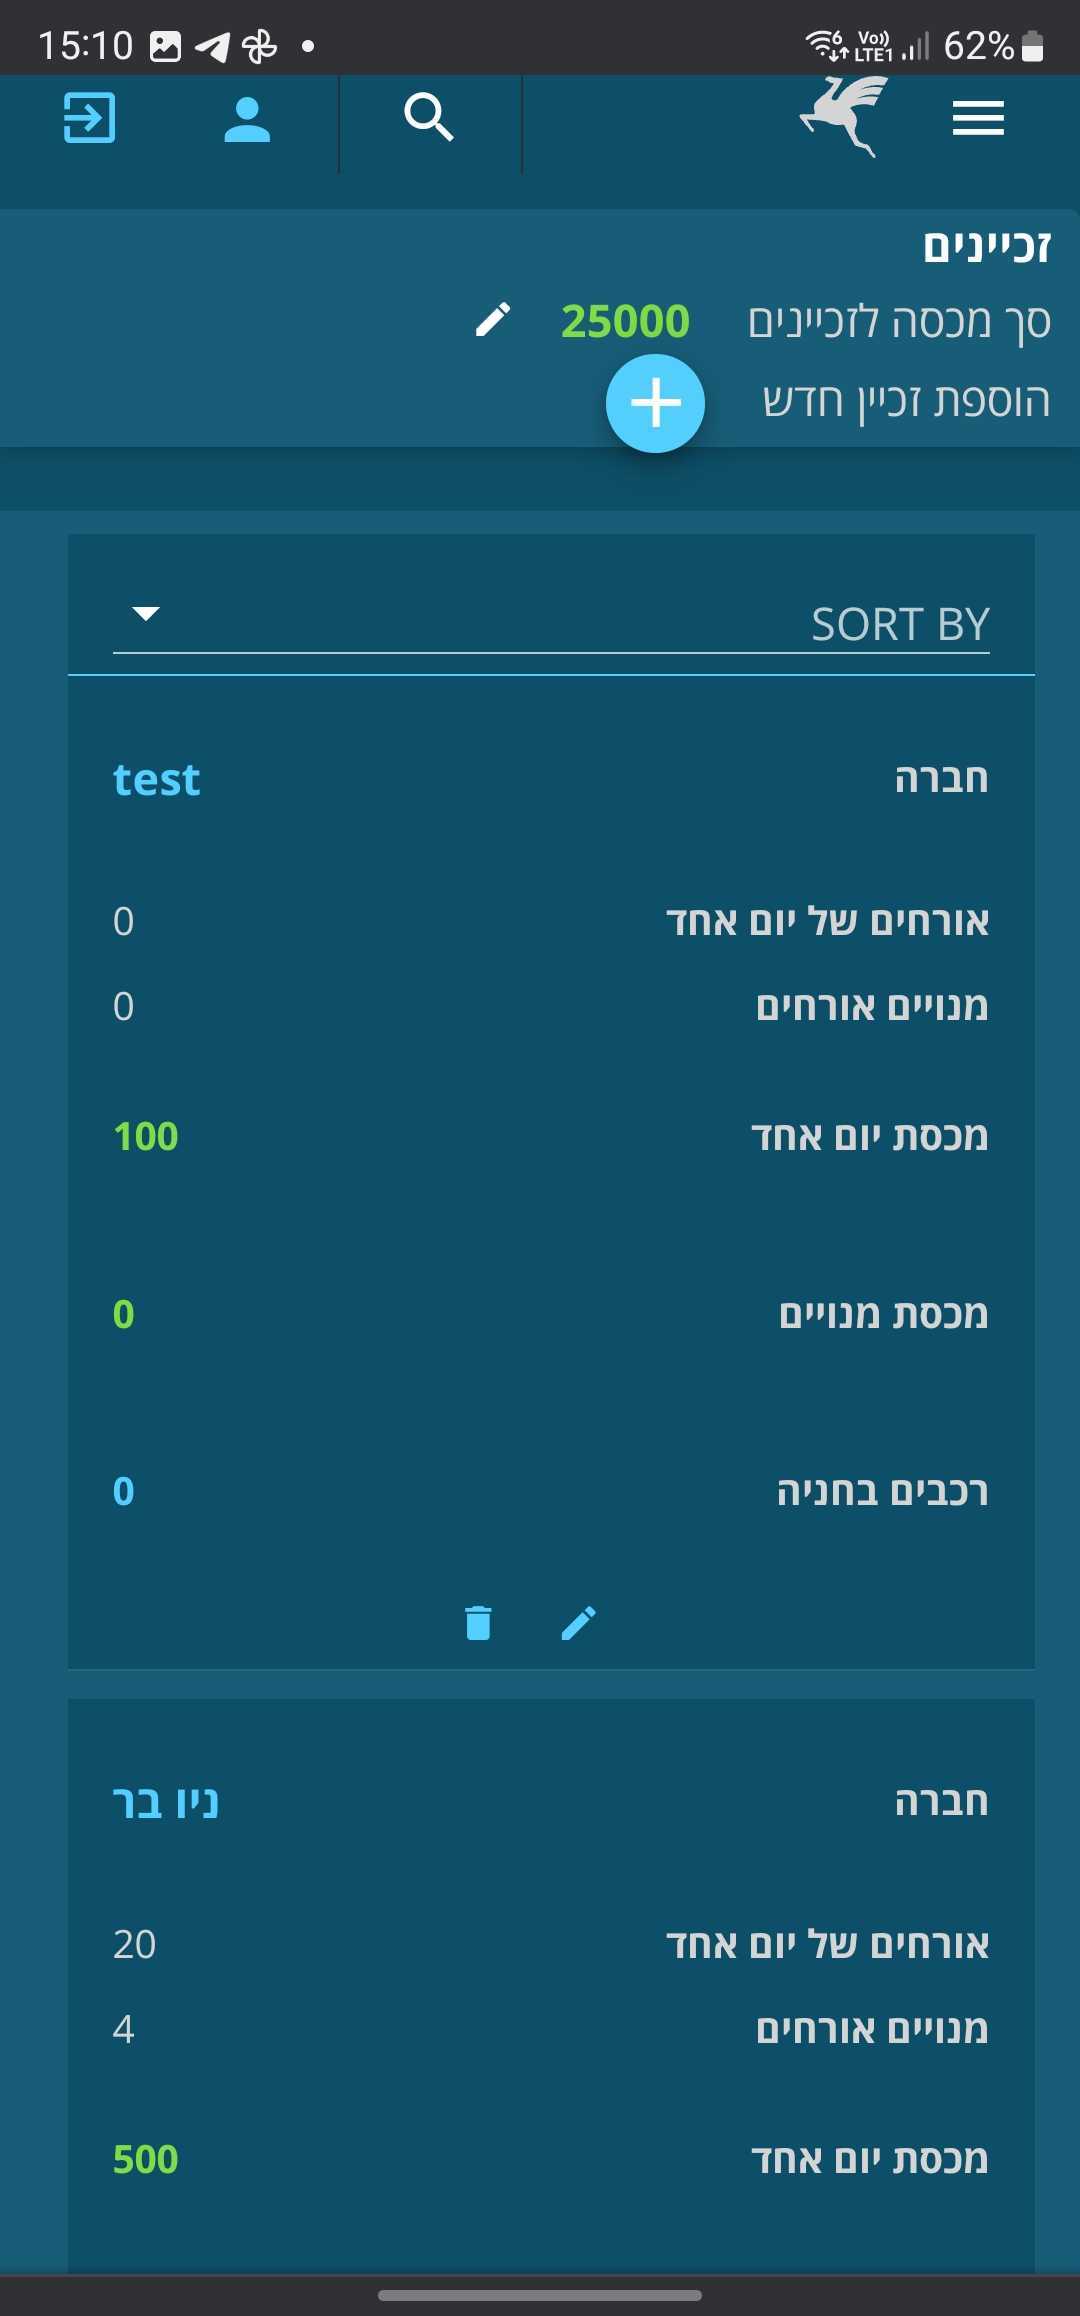
Task: Open the ניו בר company link
Action: point(166,1802)
